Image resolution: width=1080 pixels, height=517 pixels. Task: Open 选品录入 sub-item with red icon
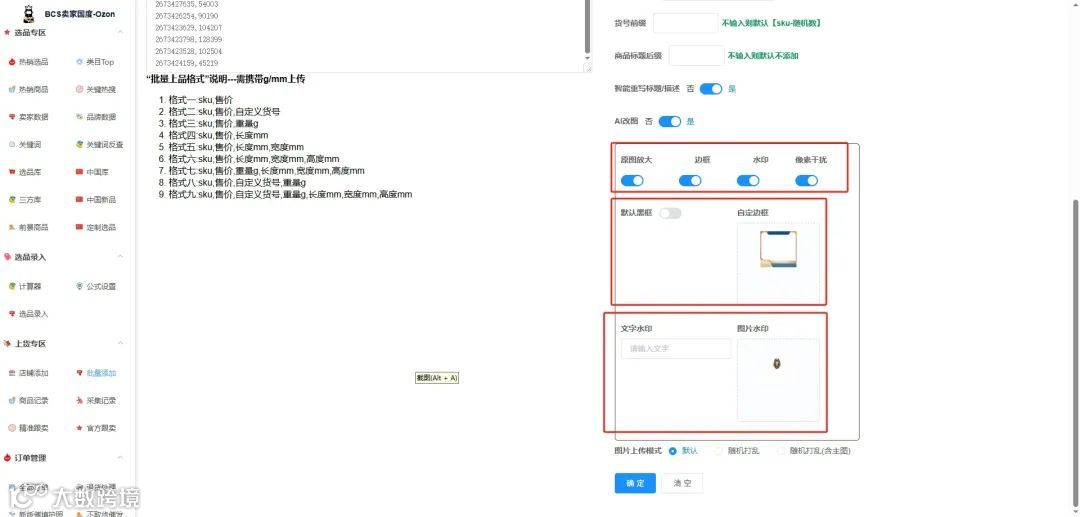click(28, 314)
